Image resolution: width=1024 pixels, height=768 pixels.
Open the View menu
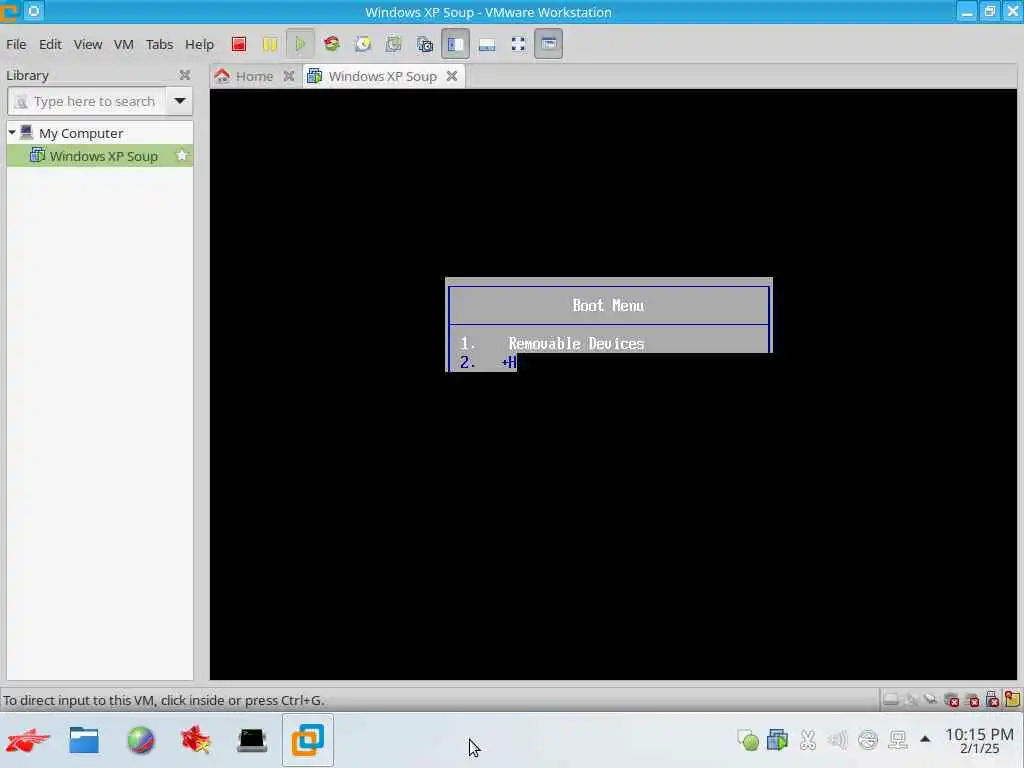click(x=88, y=44)
